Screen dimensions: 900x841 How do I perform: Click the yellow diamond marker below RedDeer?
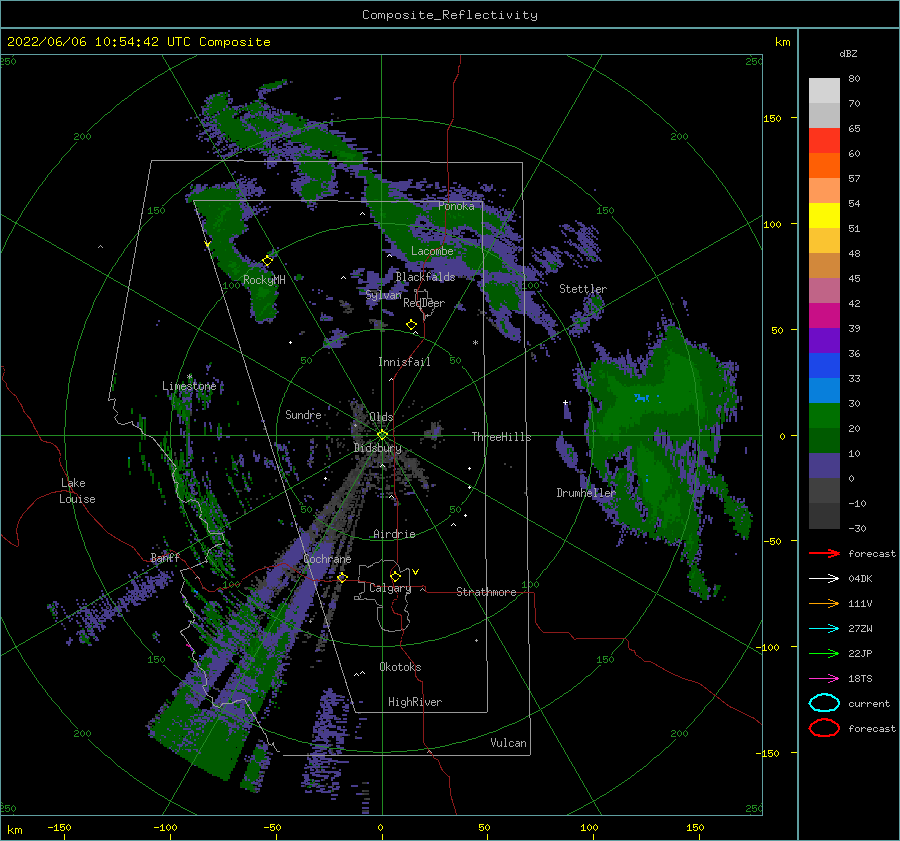tap(412, 325)
